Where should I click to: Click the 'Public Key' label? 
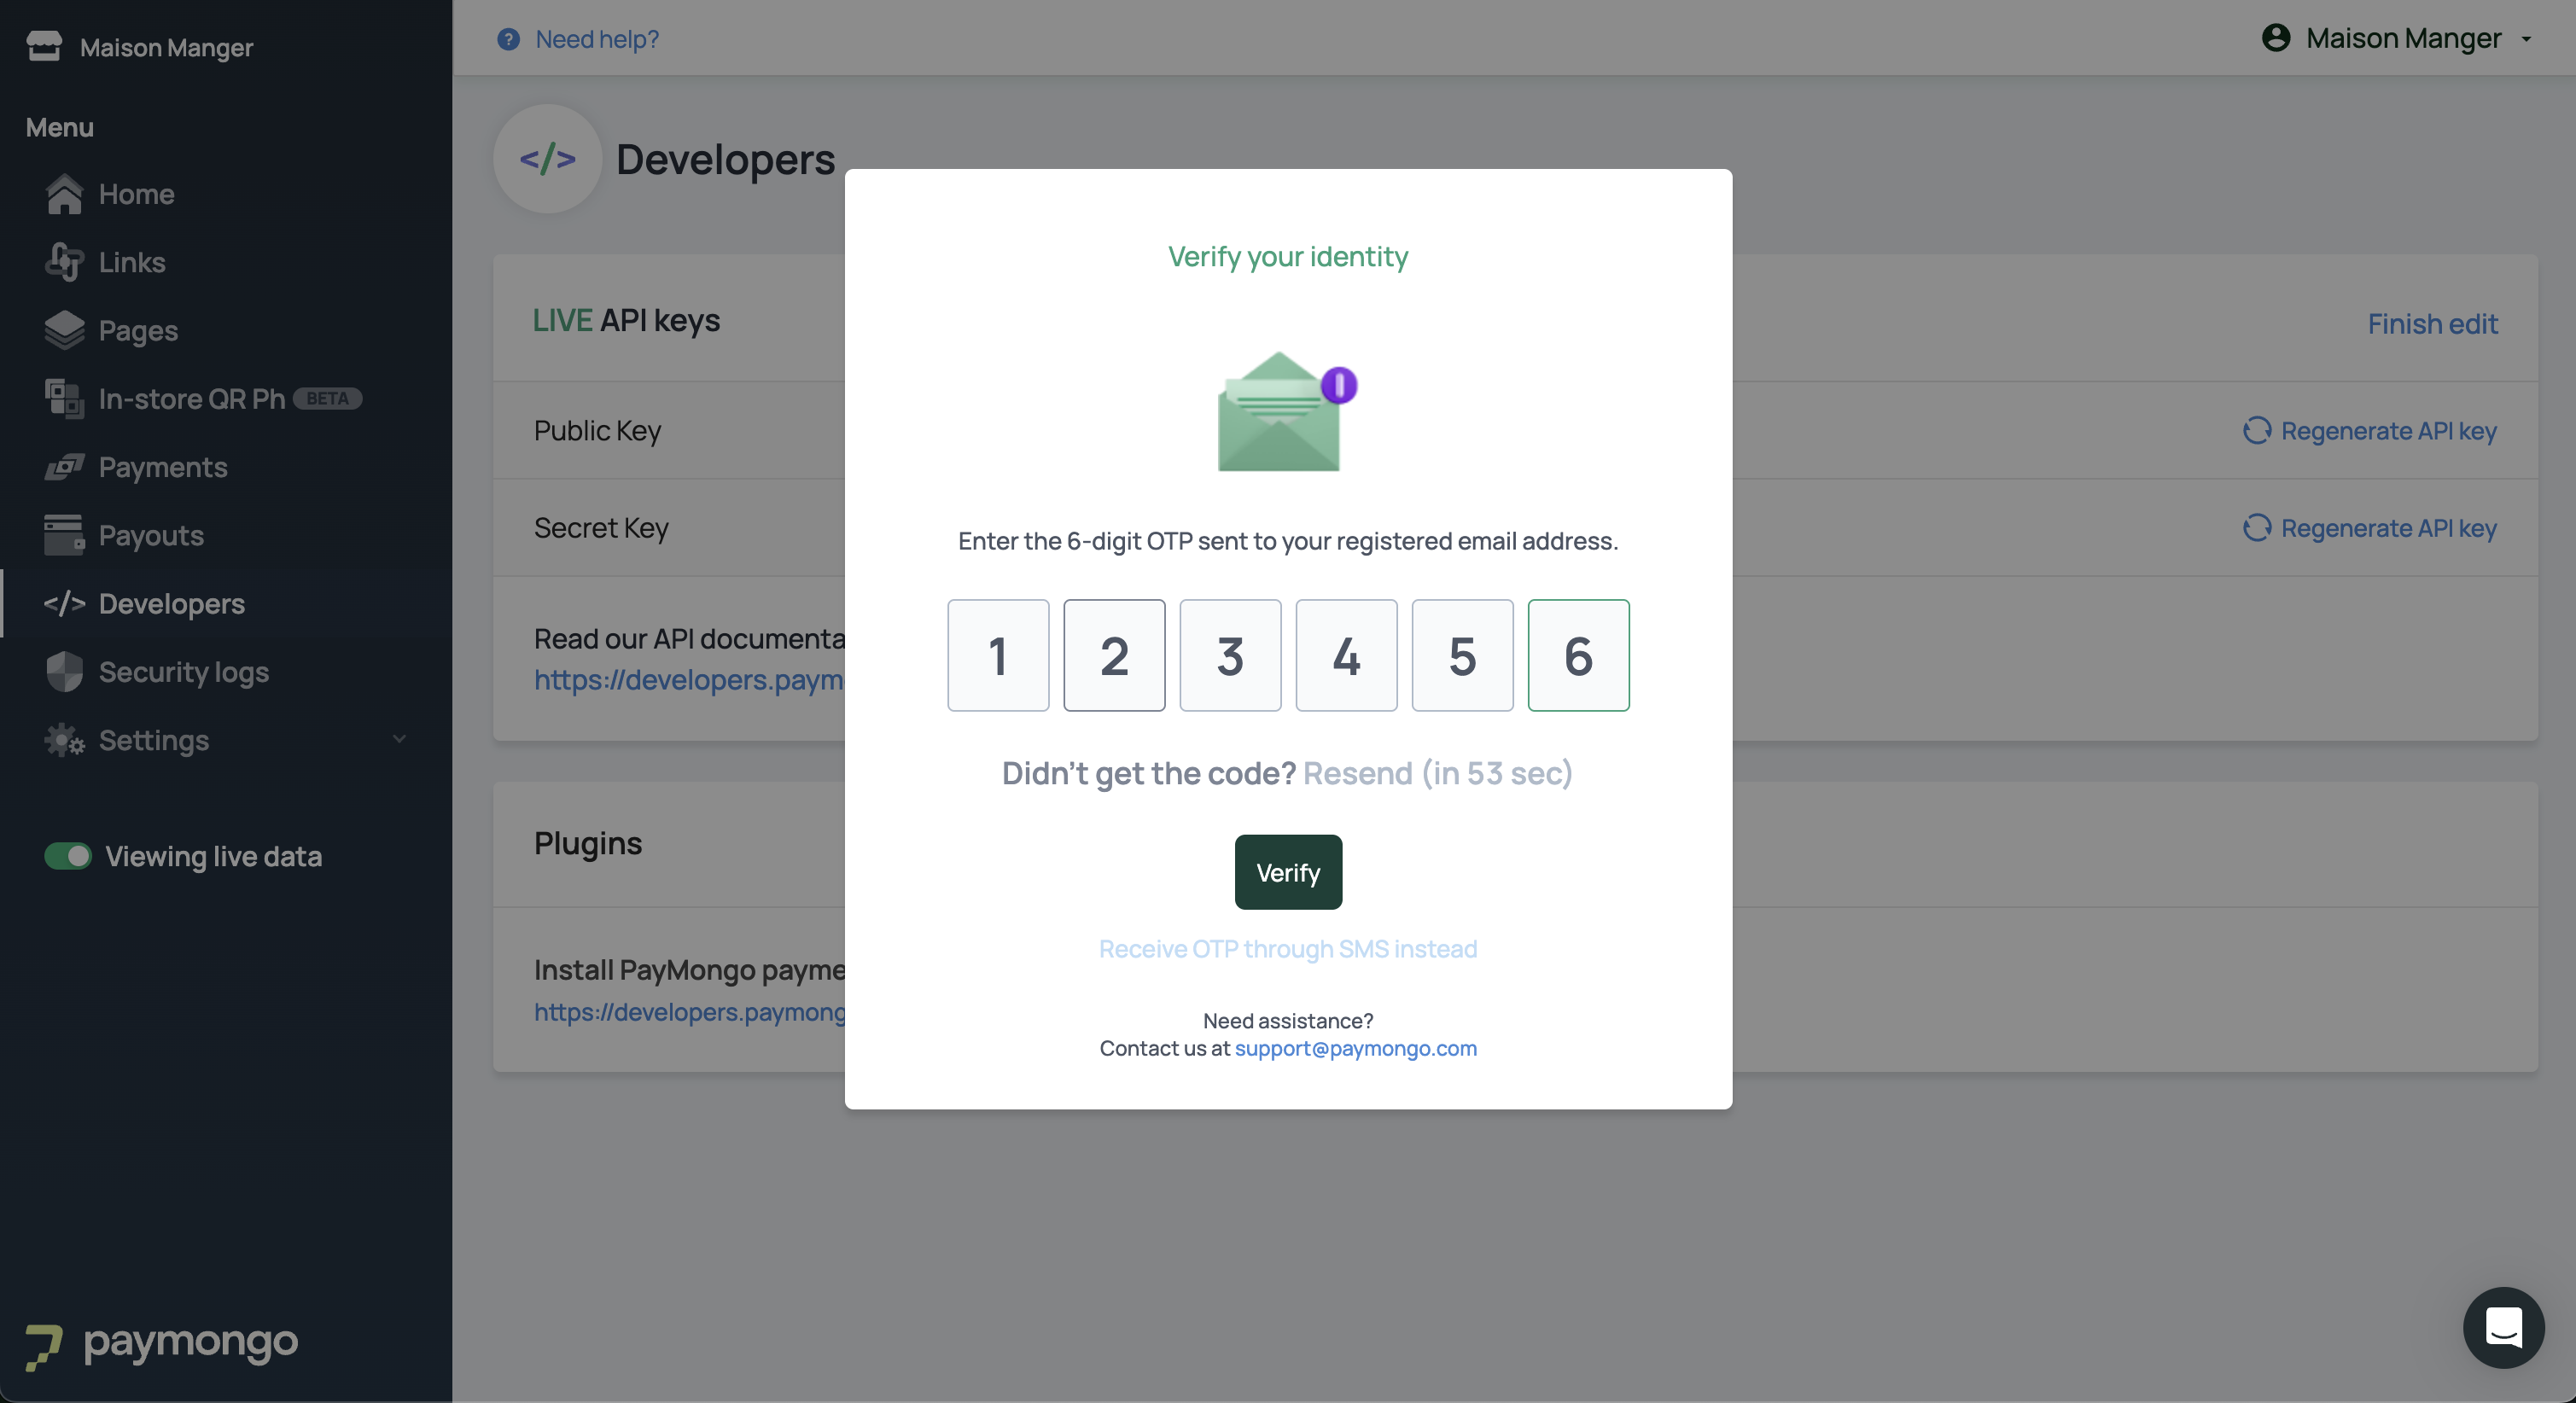[597, 430]
